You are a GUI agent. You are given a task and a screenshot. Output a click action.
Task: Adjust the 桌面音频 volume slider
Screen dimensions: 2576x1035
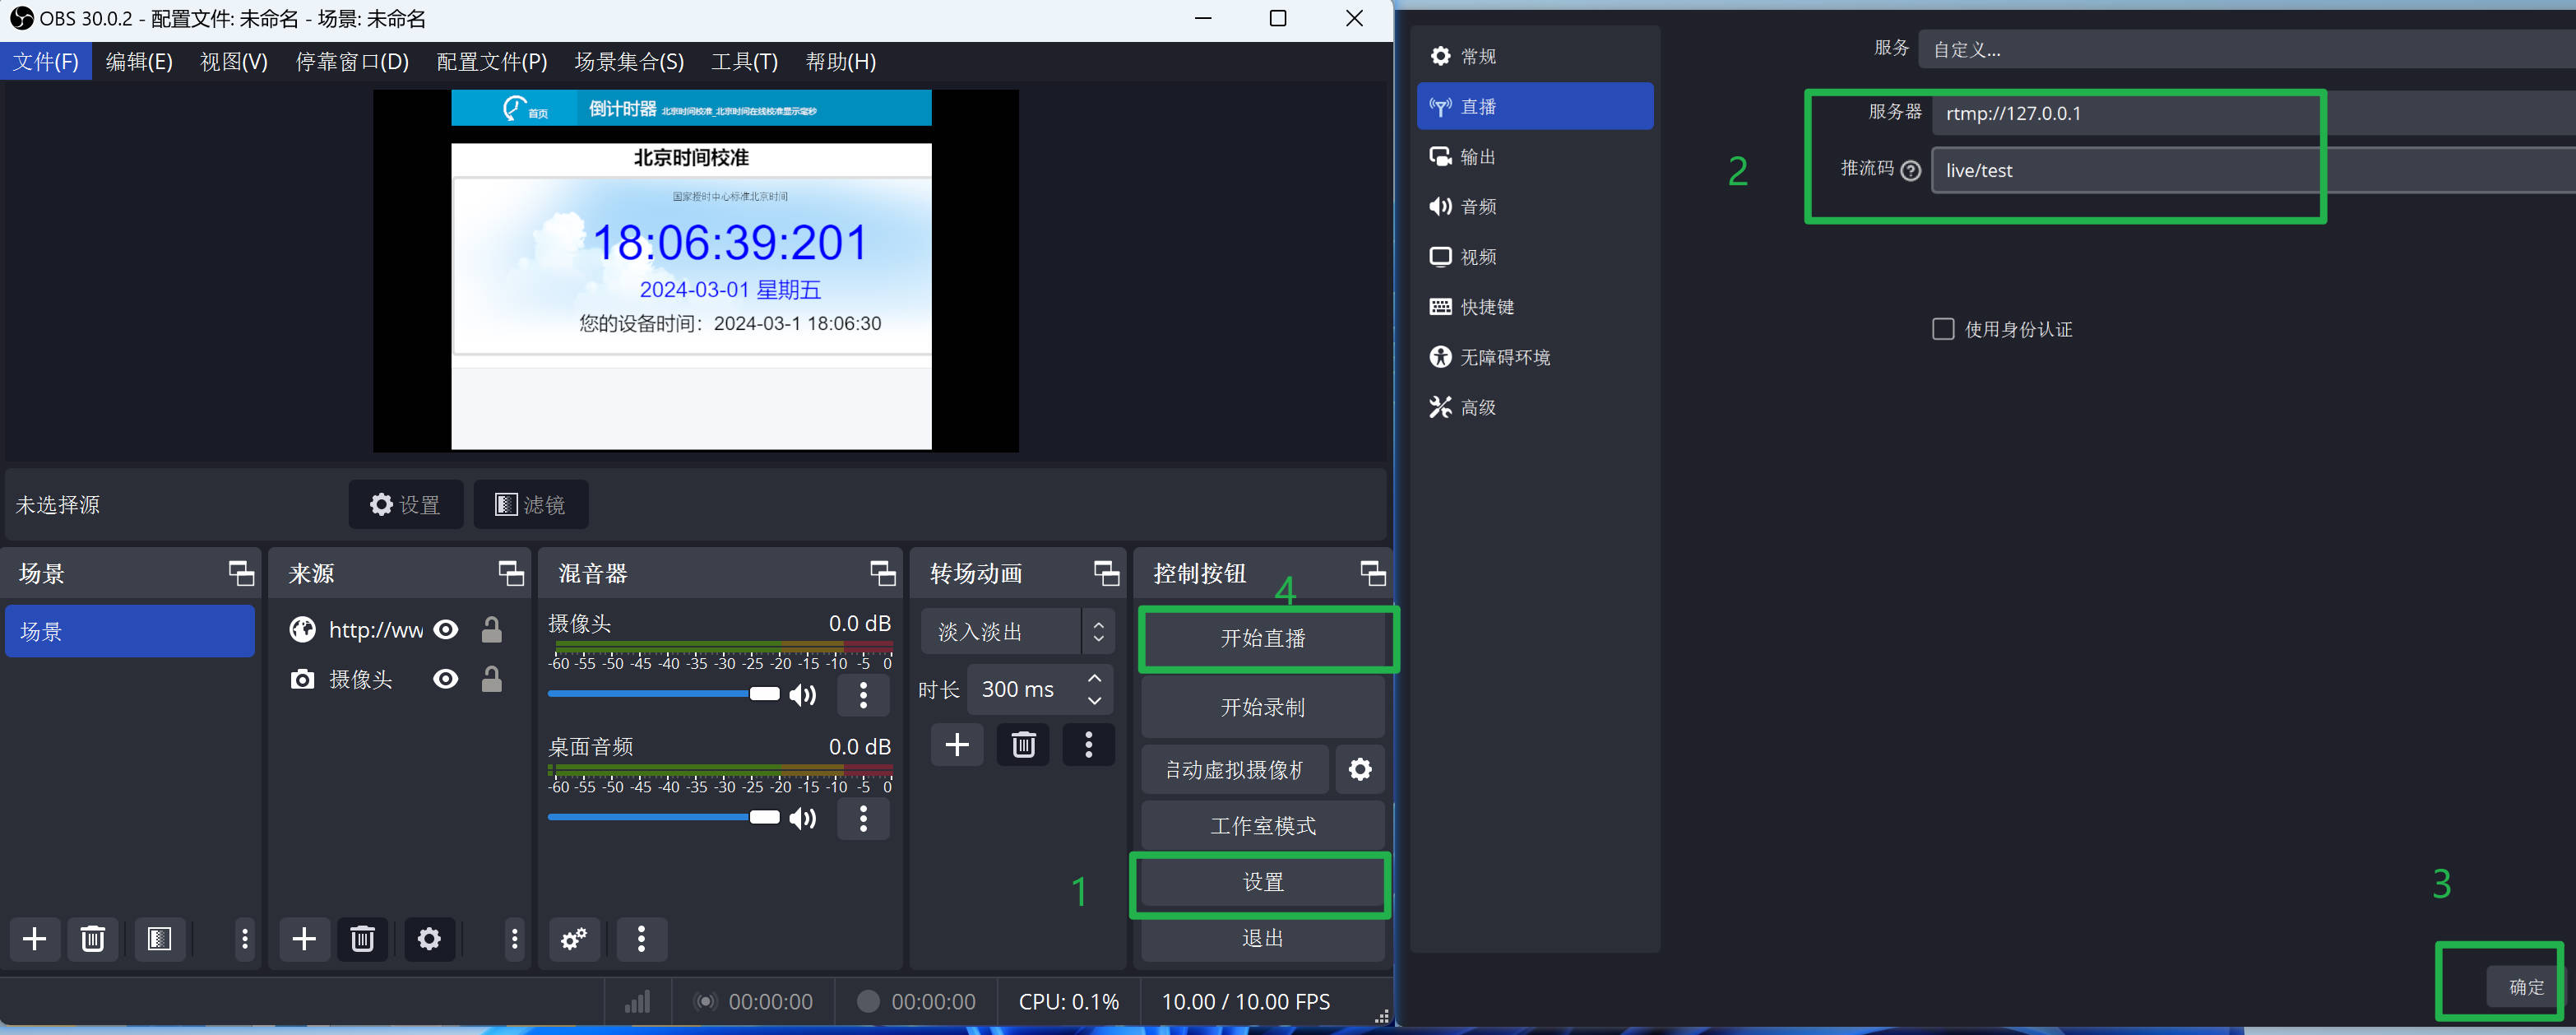click(x=664, y=818)
